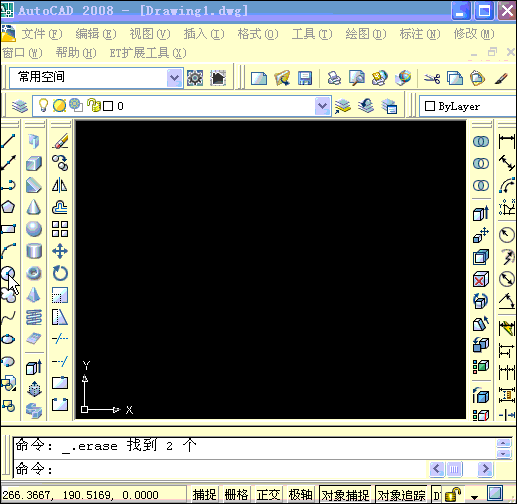Viewport: 517px width, 504px height.
Task: Toggle 正交 ortho mode
Action: [x=268, y=494]
